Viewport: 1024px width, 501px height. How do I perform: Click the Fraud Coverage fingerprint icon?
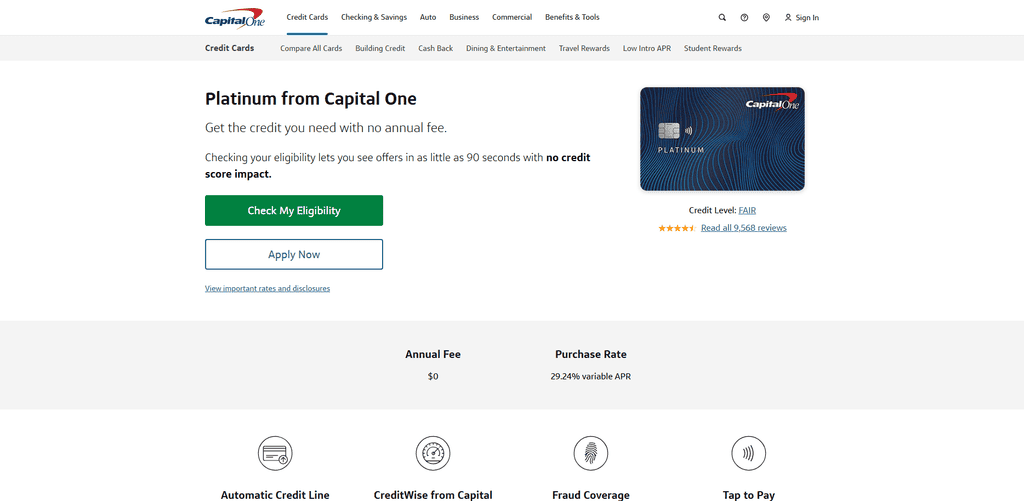(591, 453)
